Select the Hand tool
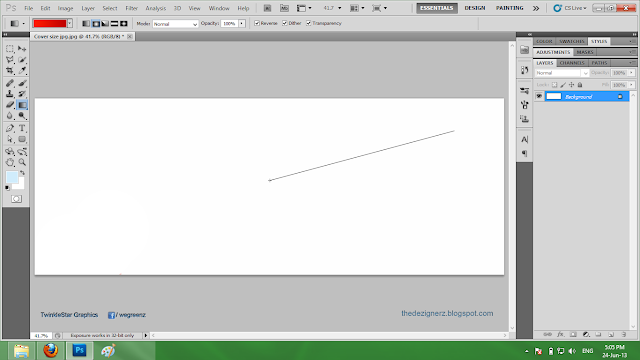Viewport: 640px width, 360px height. (10, 162)
